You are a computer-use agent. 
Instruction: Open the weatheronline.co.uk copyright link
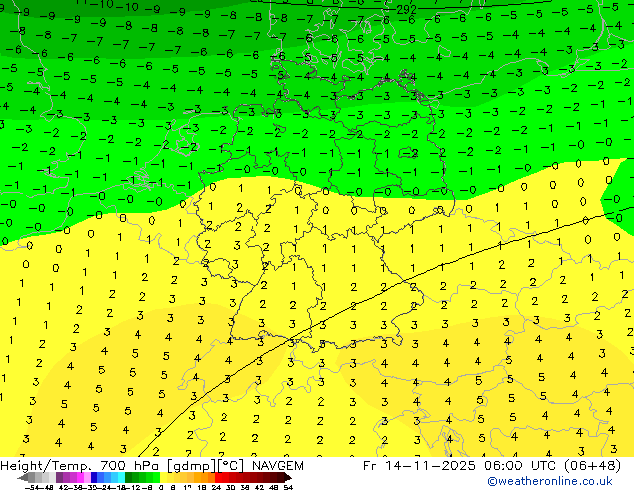coord(550,481)
